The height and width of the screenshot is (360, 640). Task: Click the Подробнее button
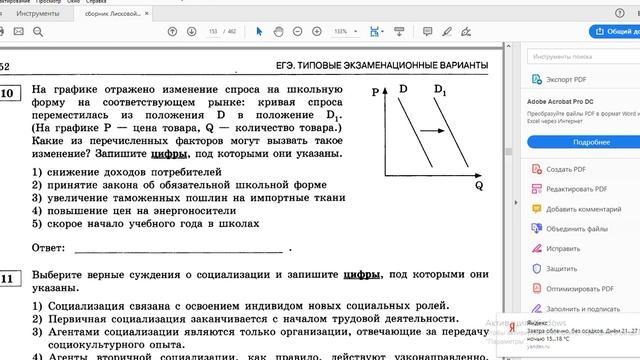[591, 142]
